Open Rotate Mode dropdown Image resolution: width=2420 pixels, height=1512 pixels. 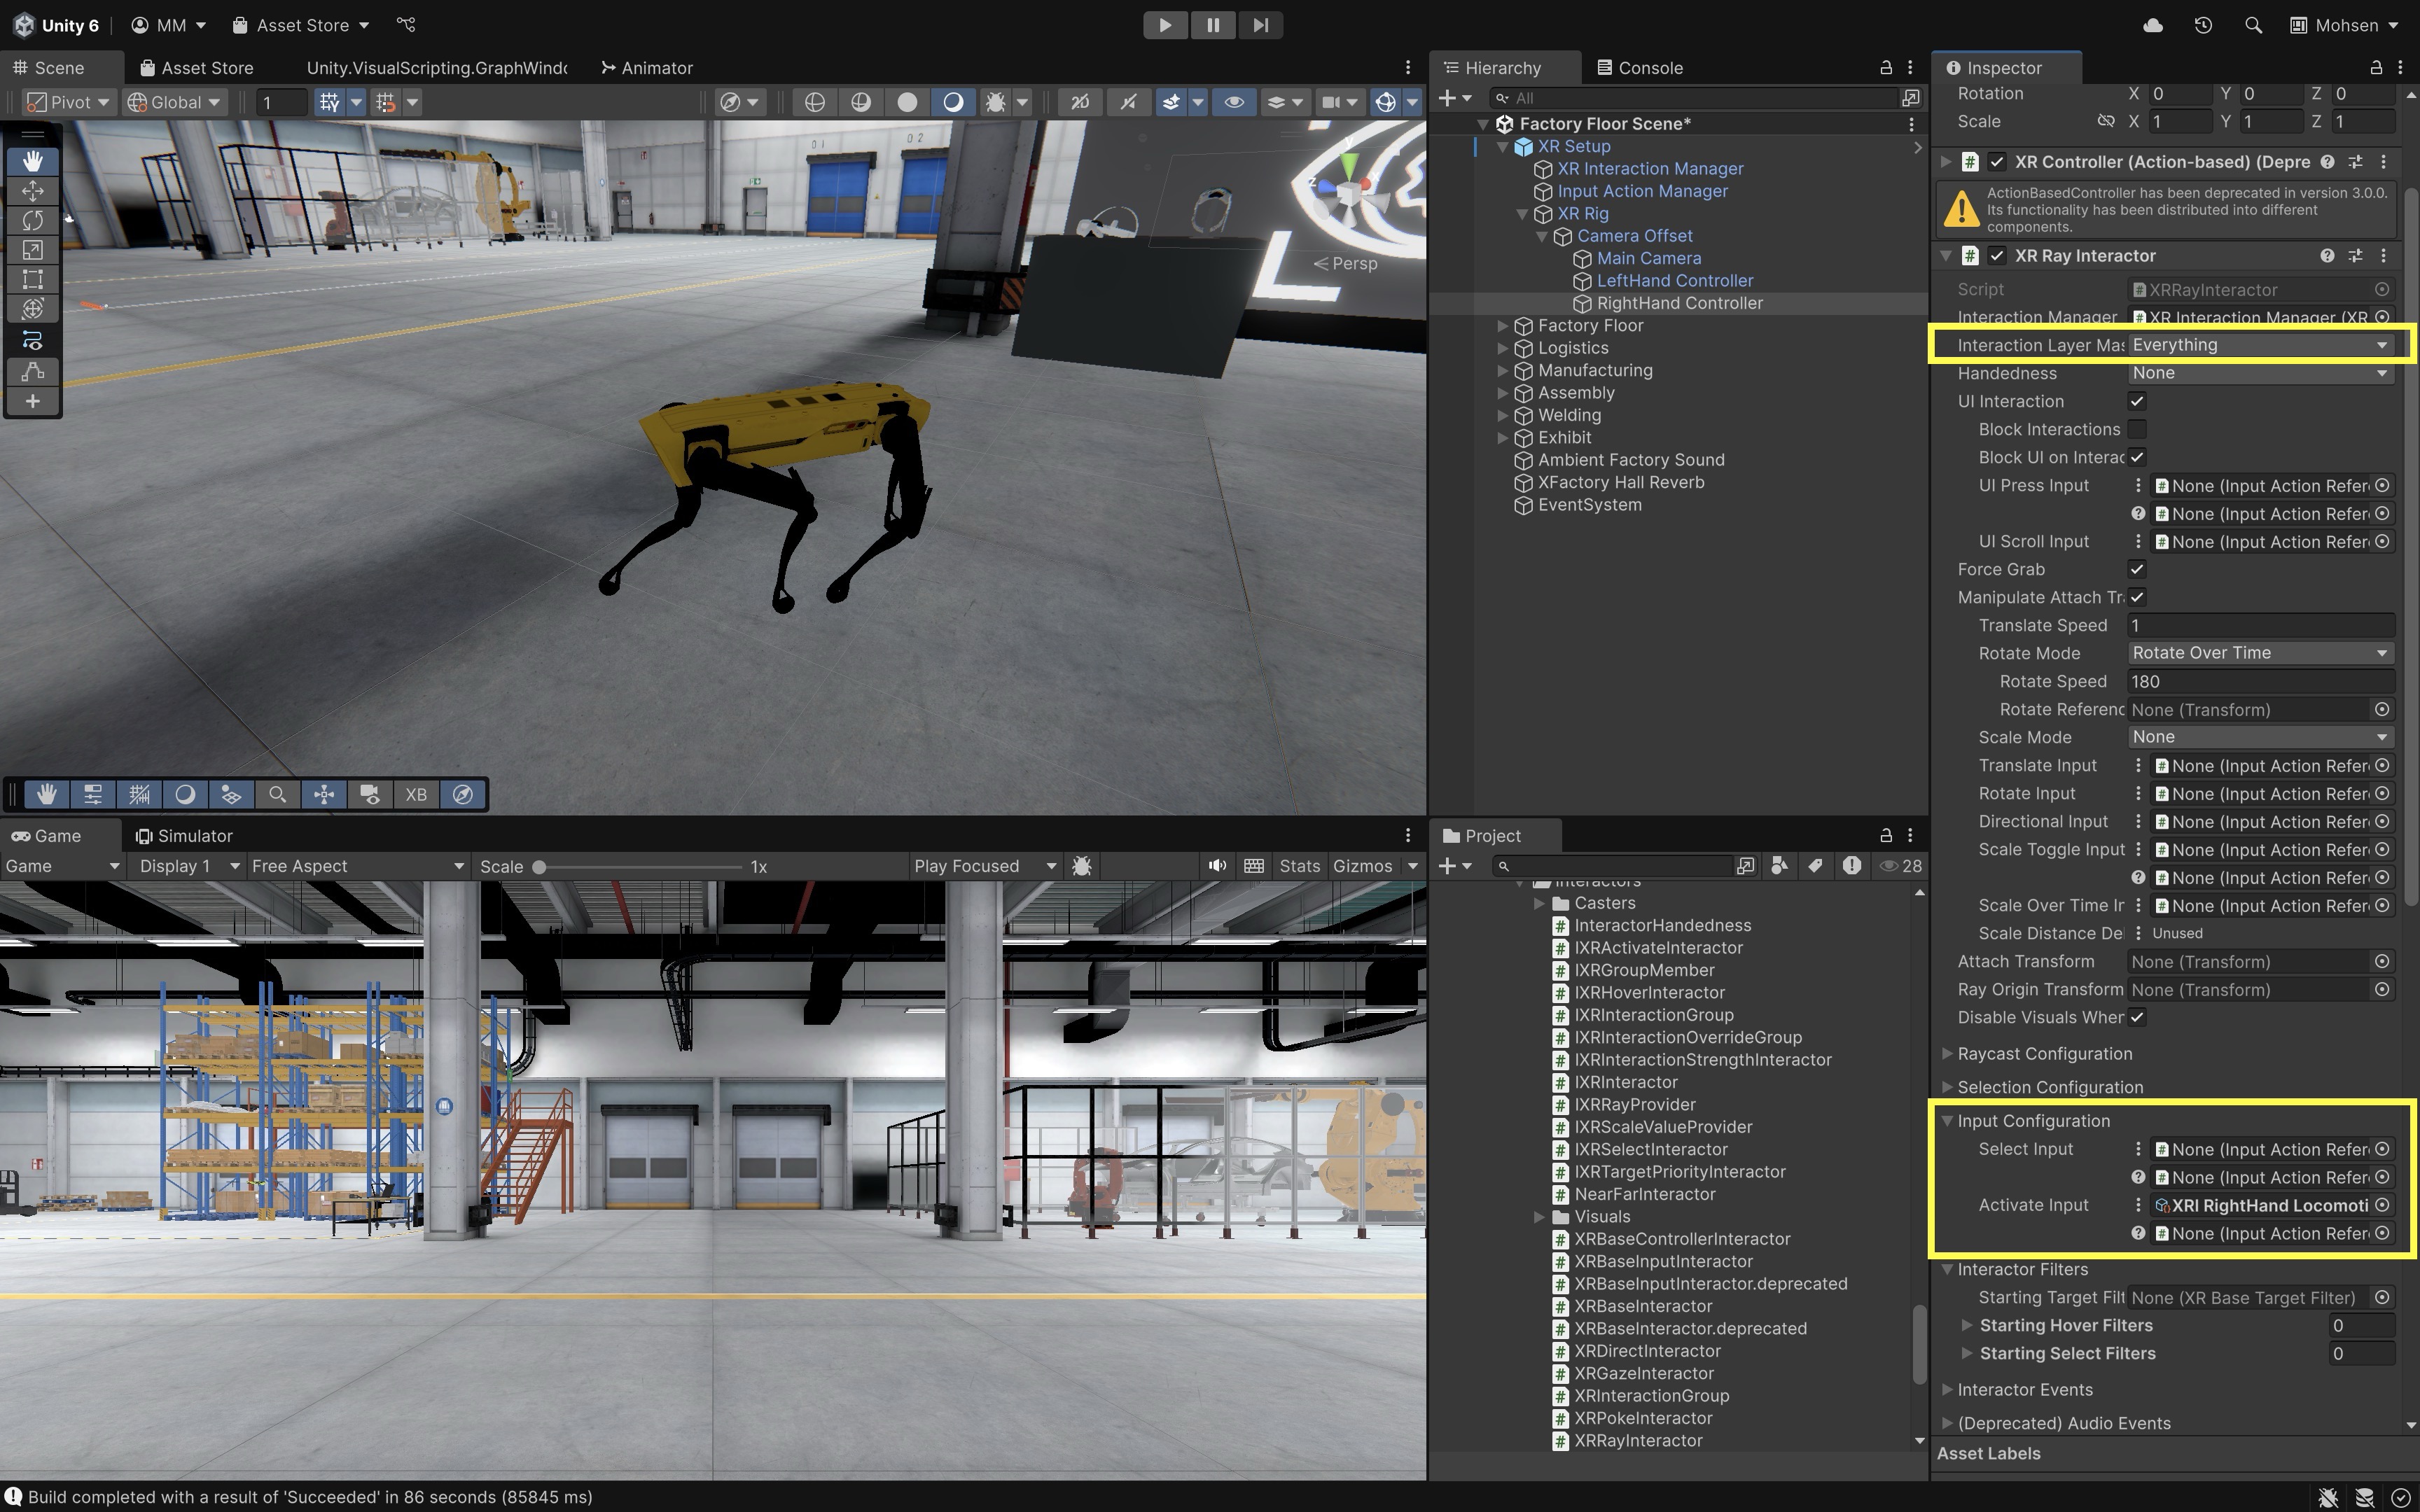point(2260,653)
